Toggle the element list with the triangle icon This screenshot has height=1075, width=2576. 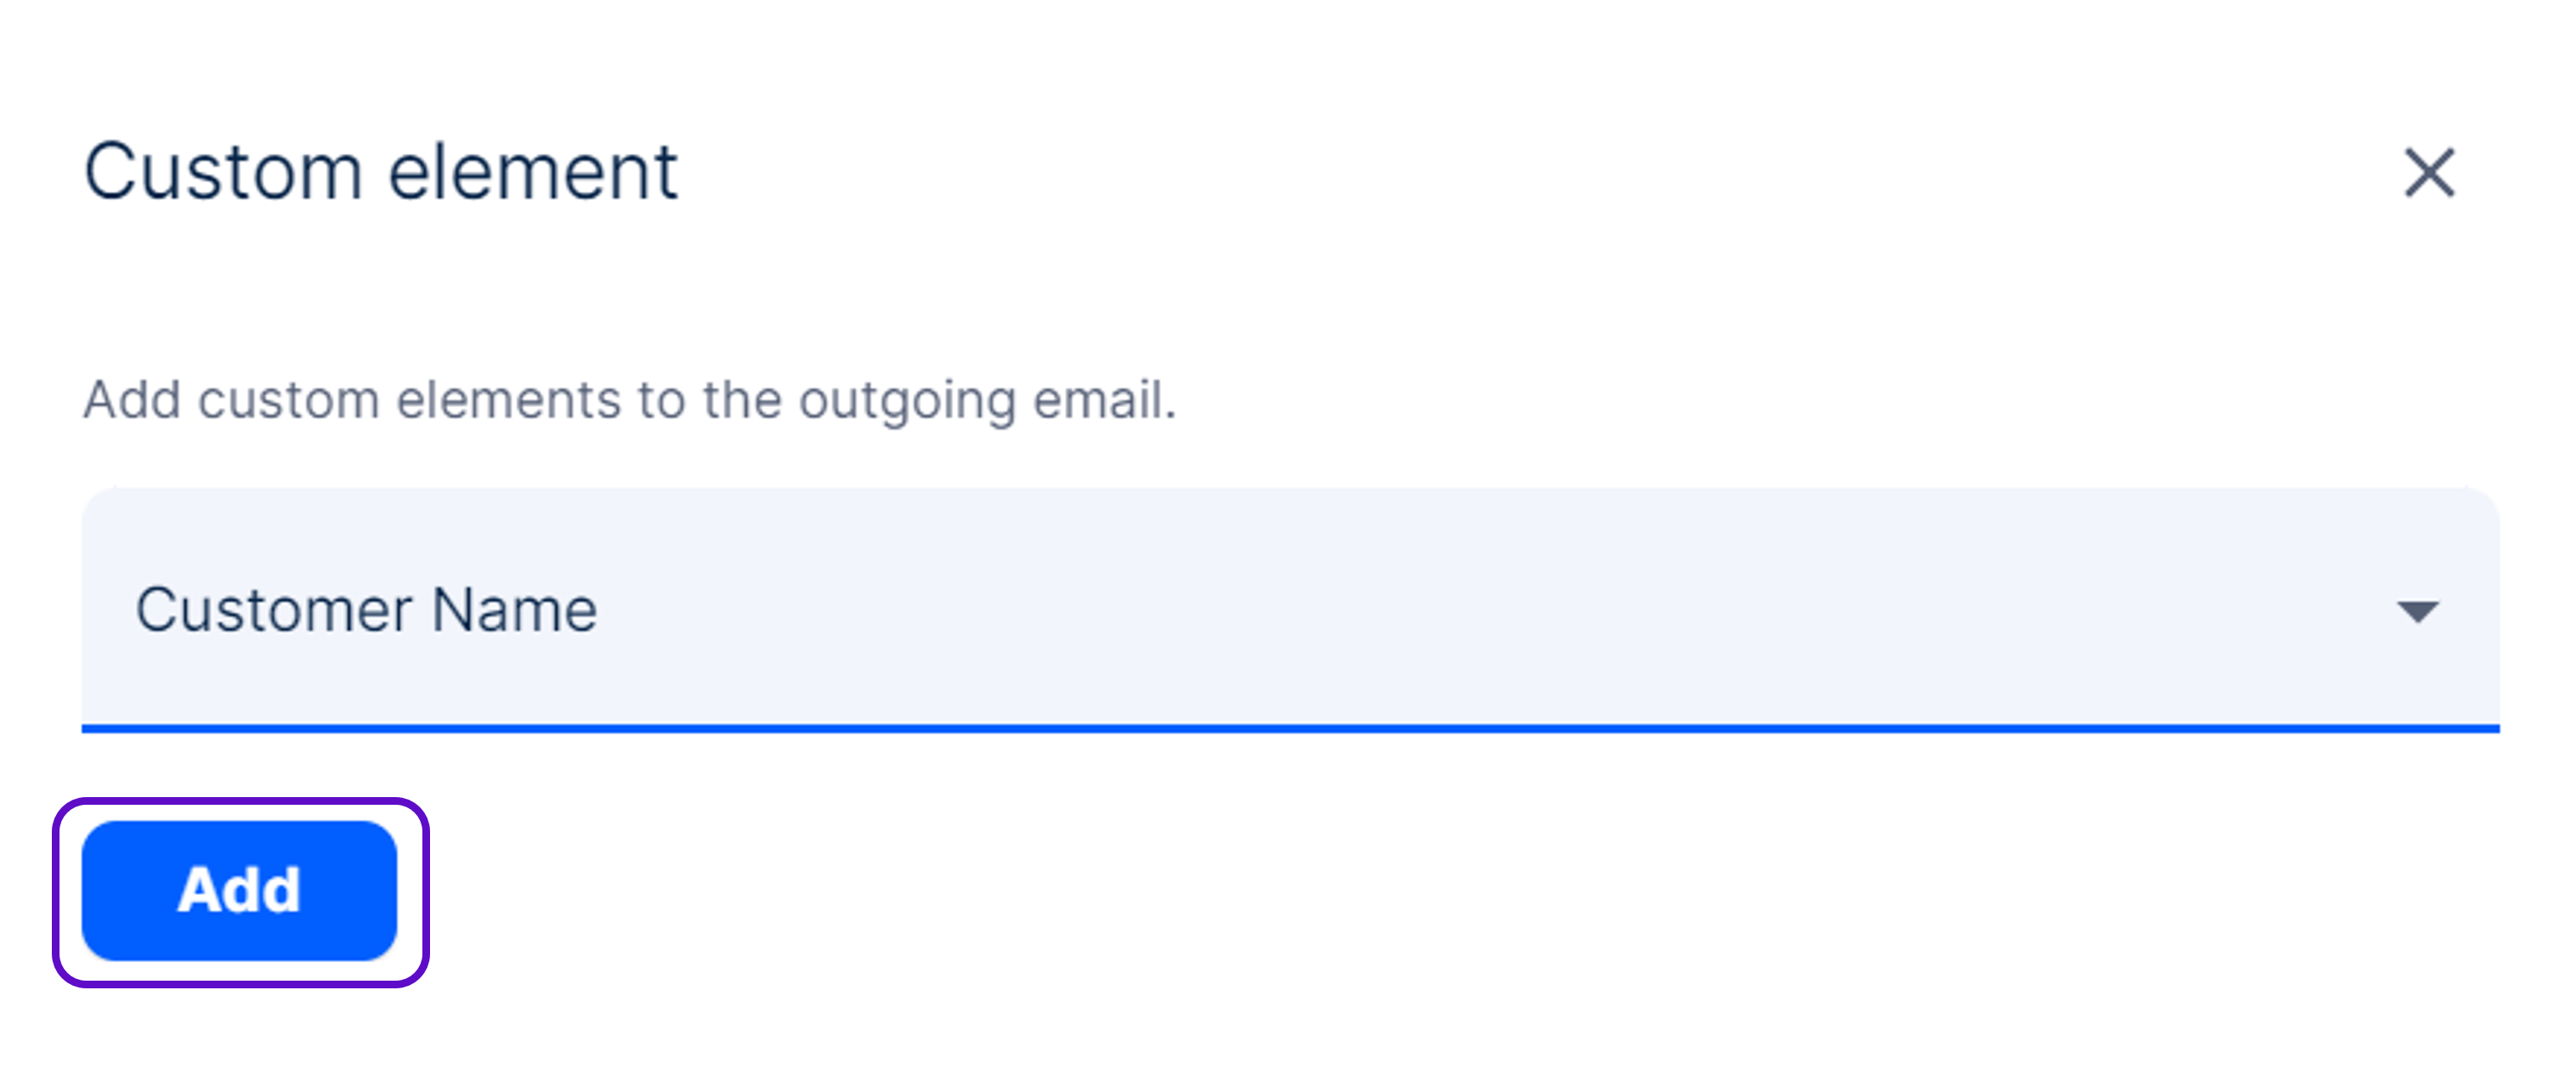2417,611
